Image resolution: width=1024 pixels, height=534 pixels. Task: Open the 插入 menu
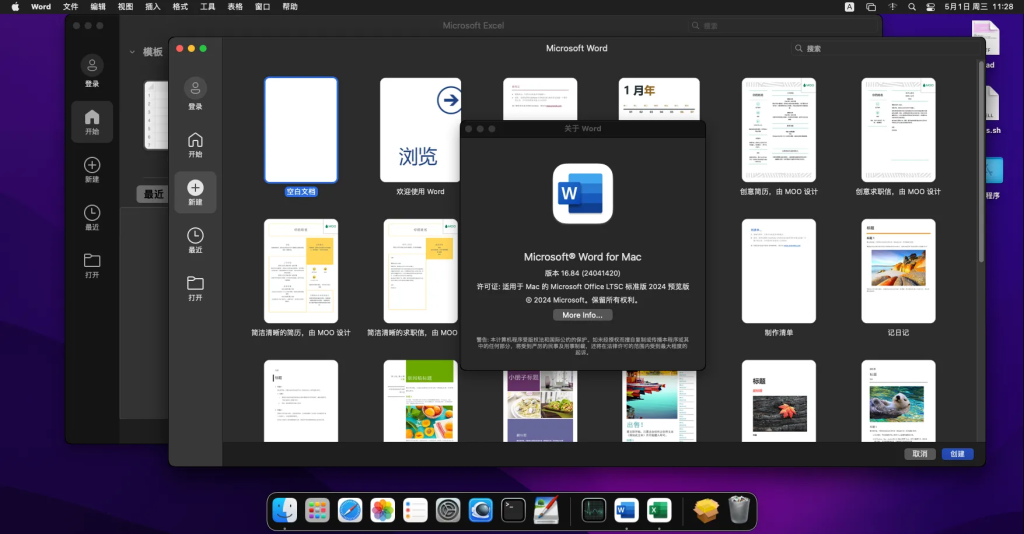(x=153, y=7)
